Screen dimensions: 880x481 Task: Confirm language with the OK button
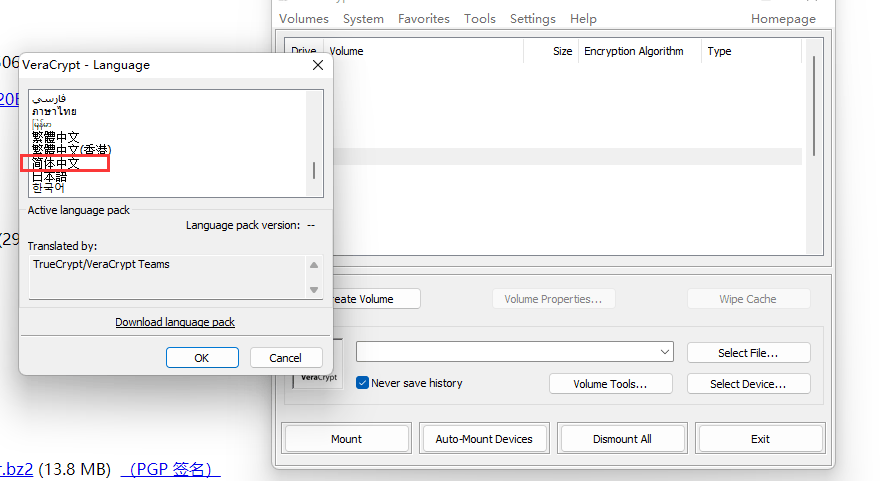(x=202, y=358)
